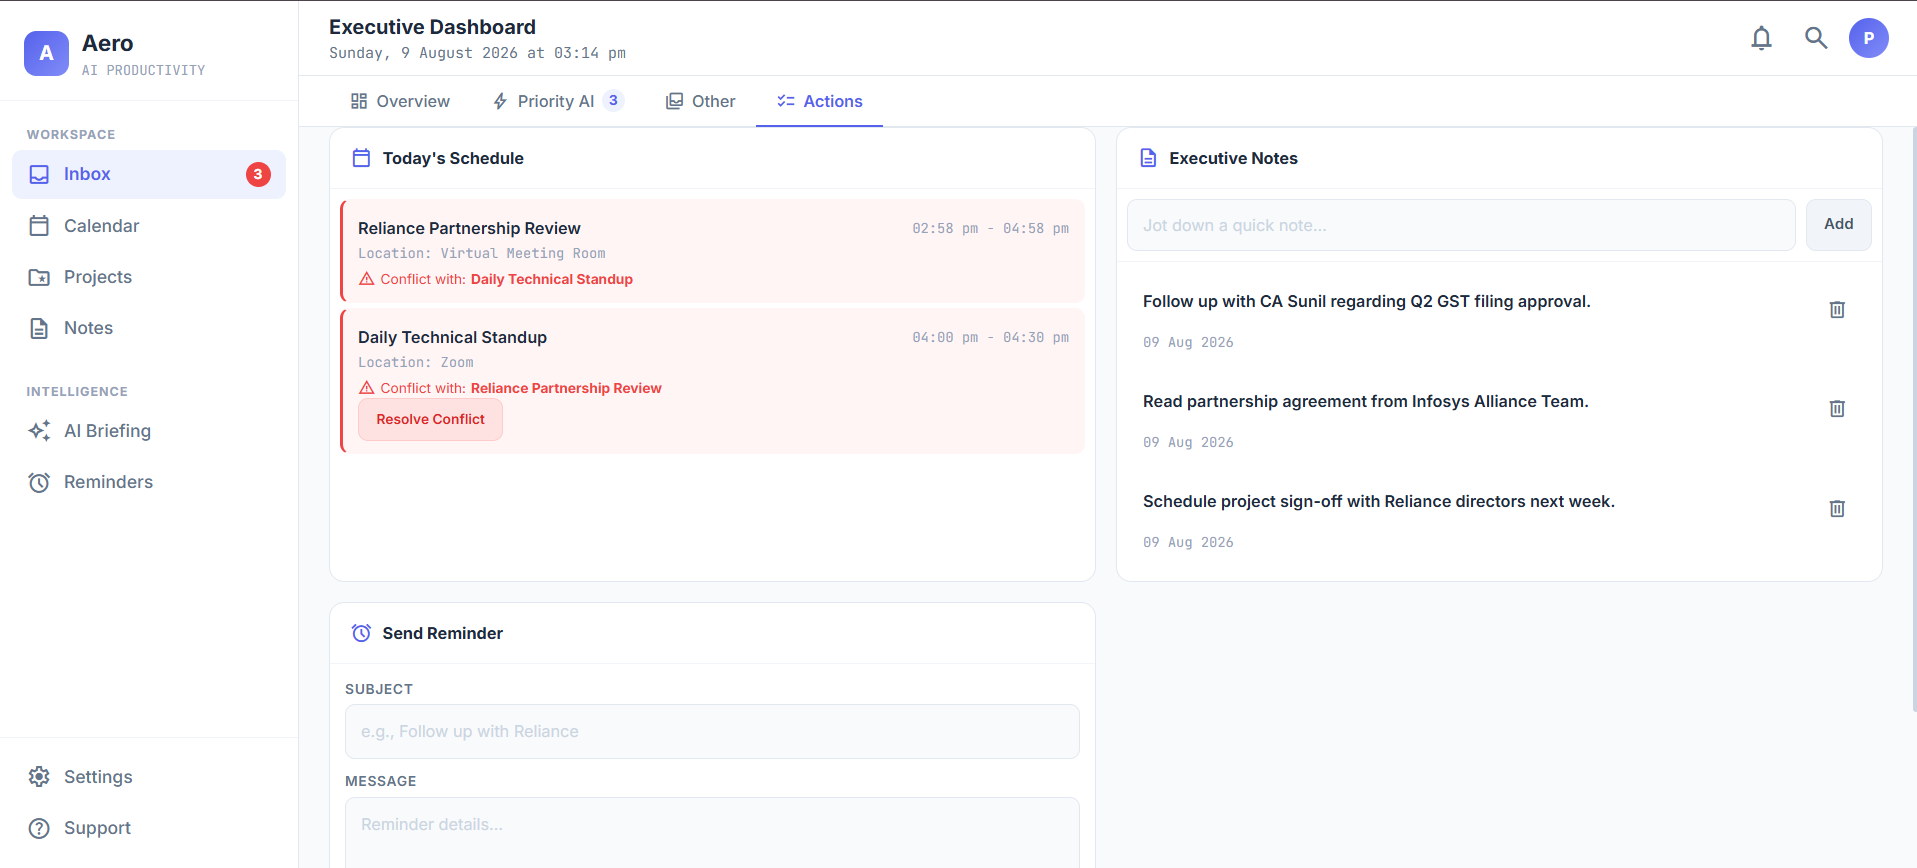The image size is (1917, 868).
Task: Delete the Infosys Alliance Team note
Action: pyautogui.click(x=1836, y=409)
